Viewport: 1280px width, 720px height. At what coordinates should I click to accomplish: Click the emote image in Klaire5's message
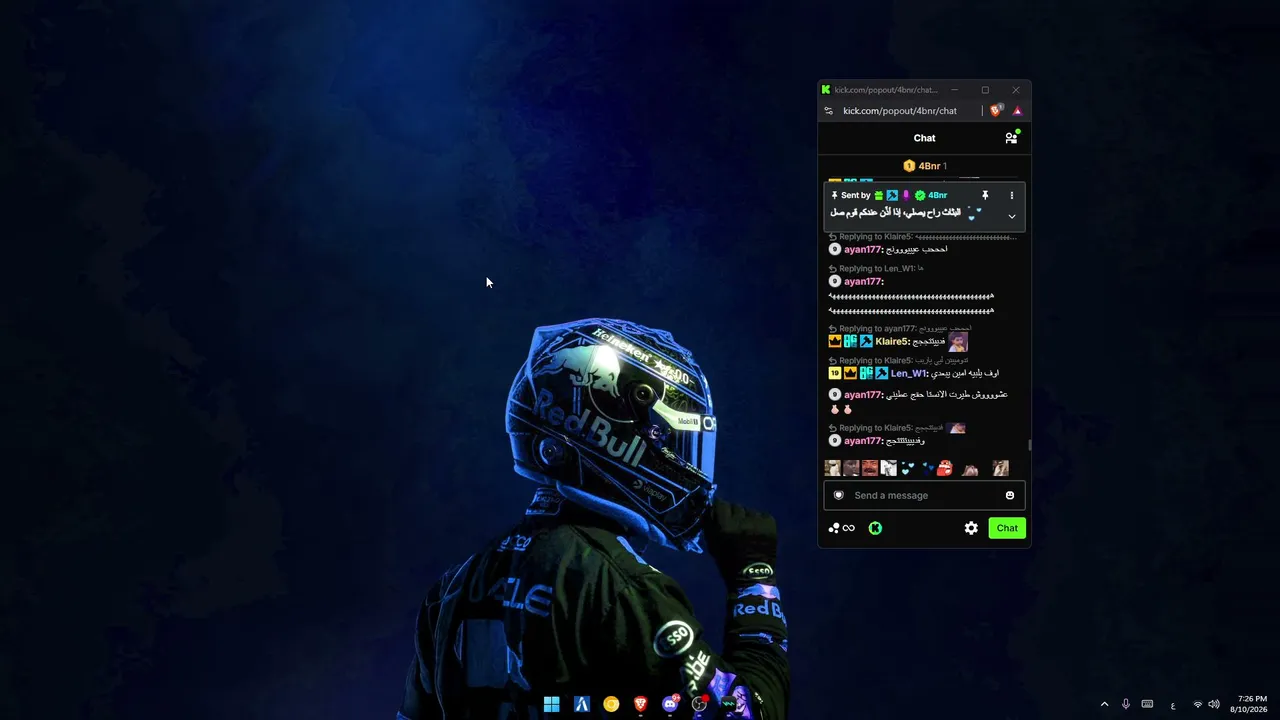(958, 341)
